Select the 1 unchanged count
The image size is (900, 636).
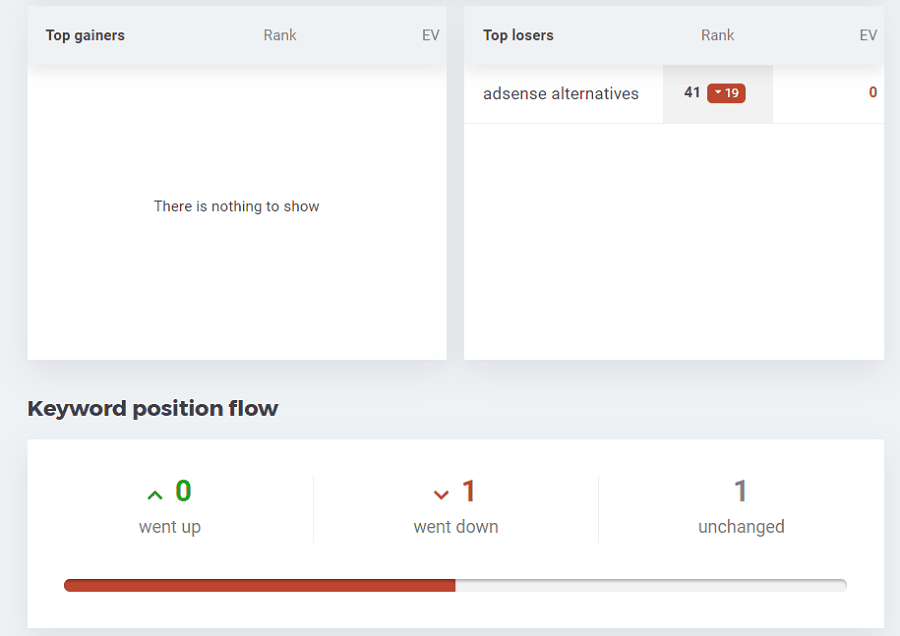pos(740,491)
